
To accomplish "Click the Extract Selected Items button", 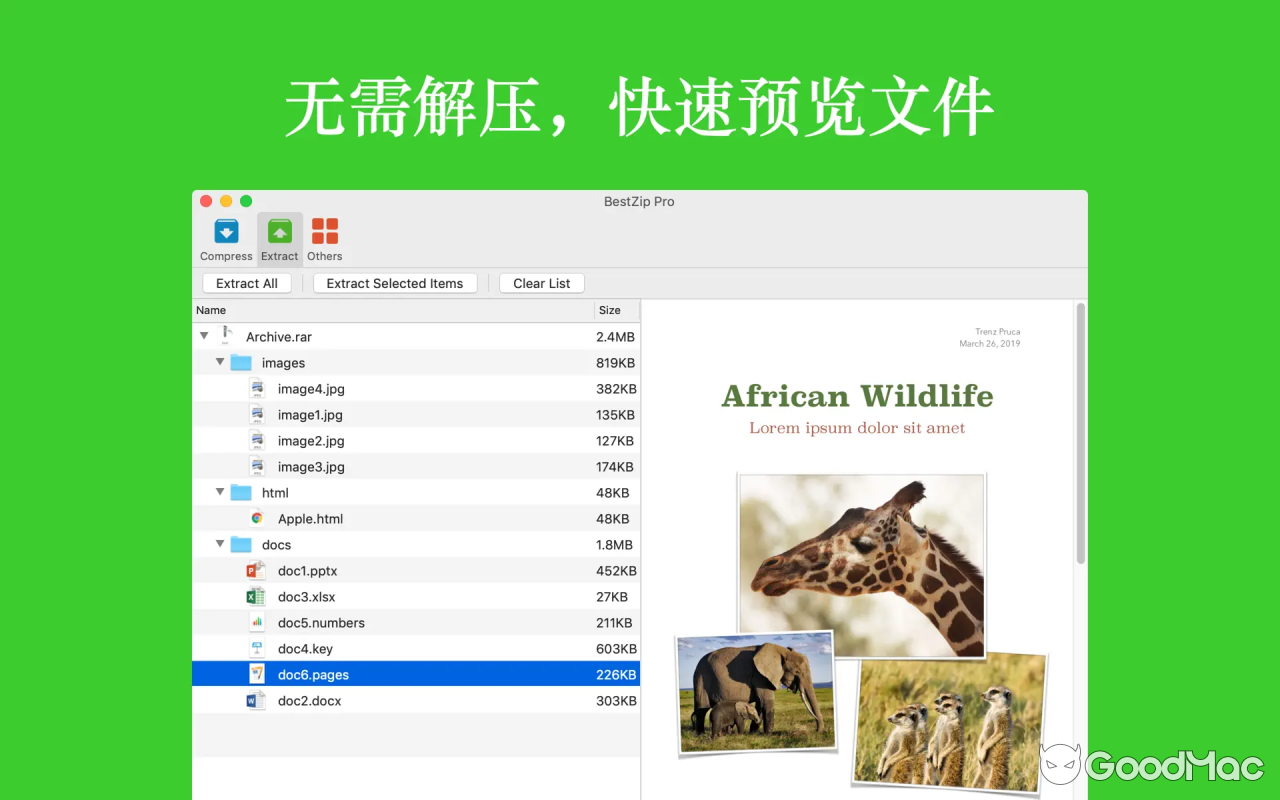I will pyautogui.click(x=394, y=283).
